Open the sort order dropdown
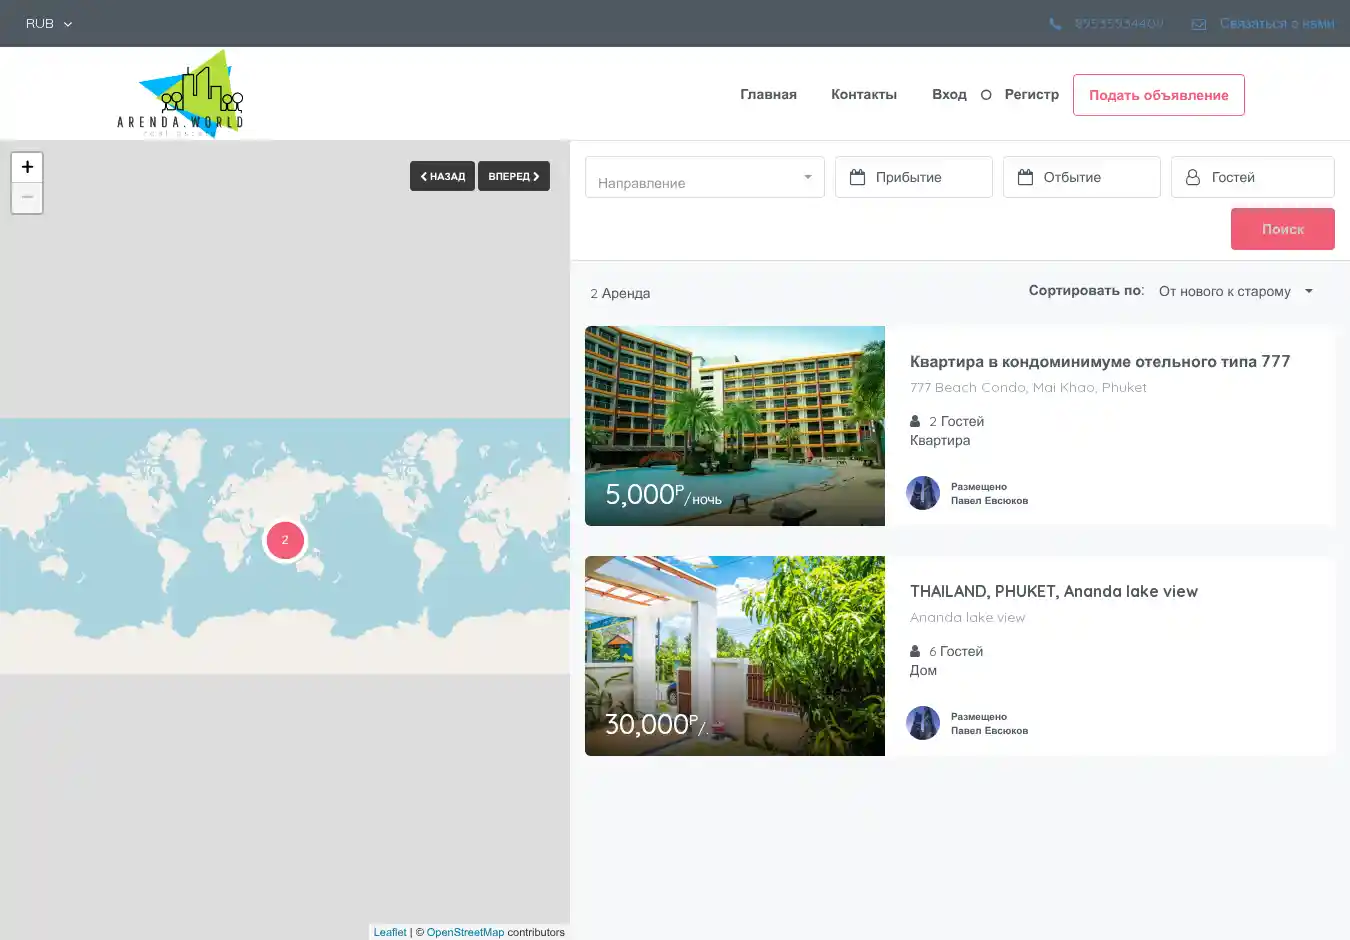This screenshot has height=940, width=1350. 1235,291
